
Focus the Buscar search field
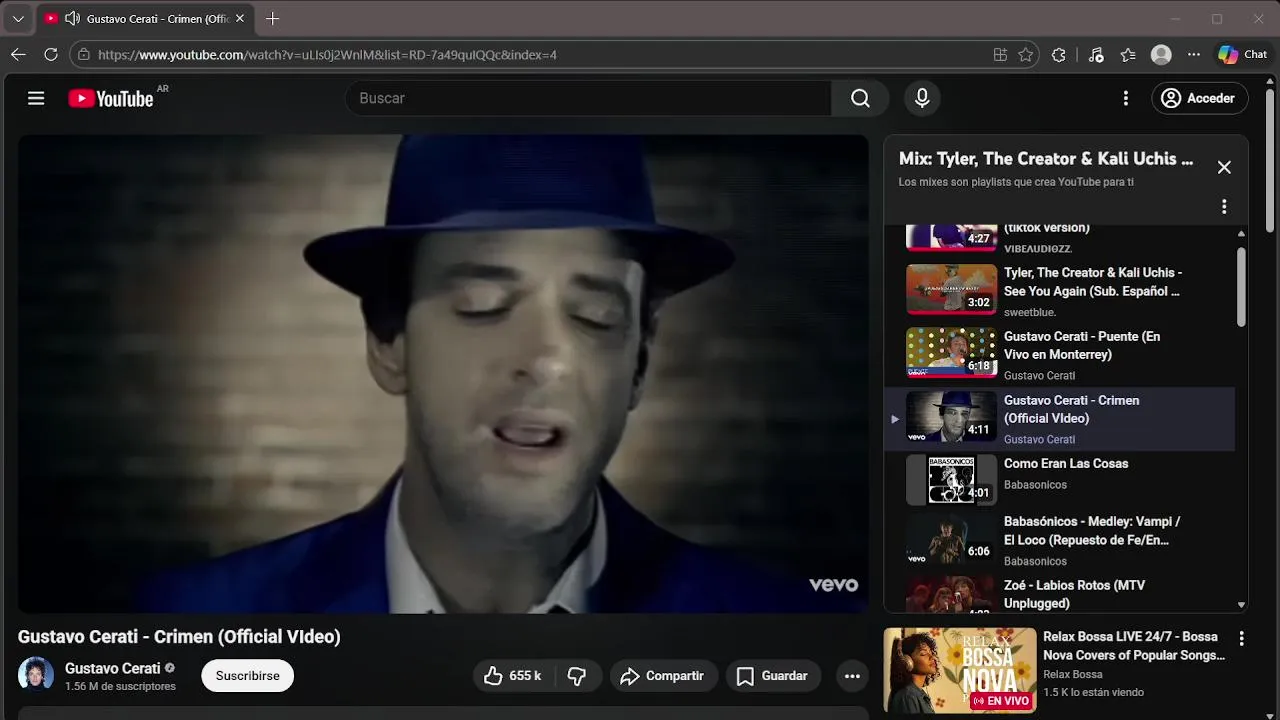(588, 98)
